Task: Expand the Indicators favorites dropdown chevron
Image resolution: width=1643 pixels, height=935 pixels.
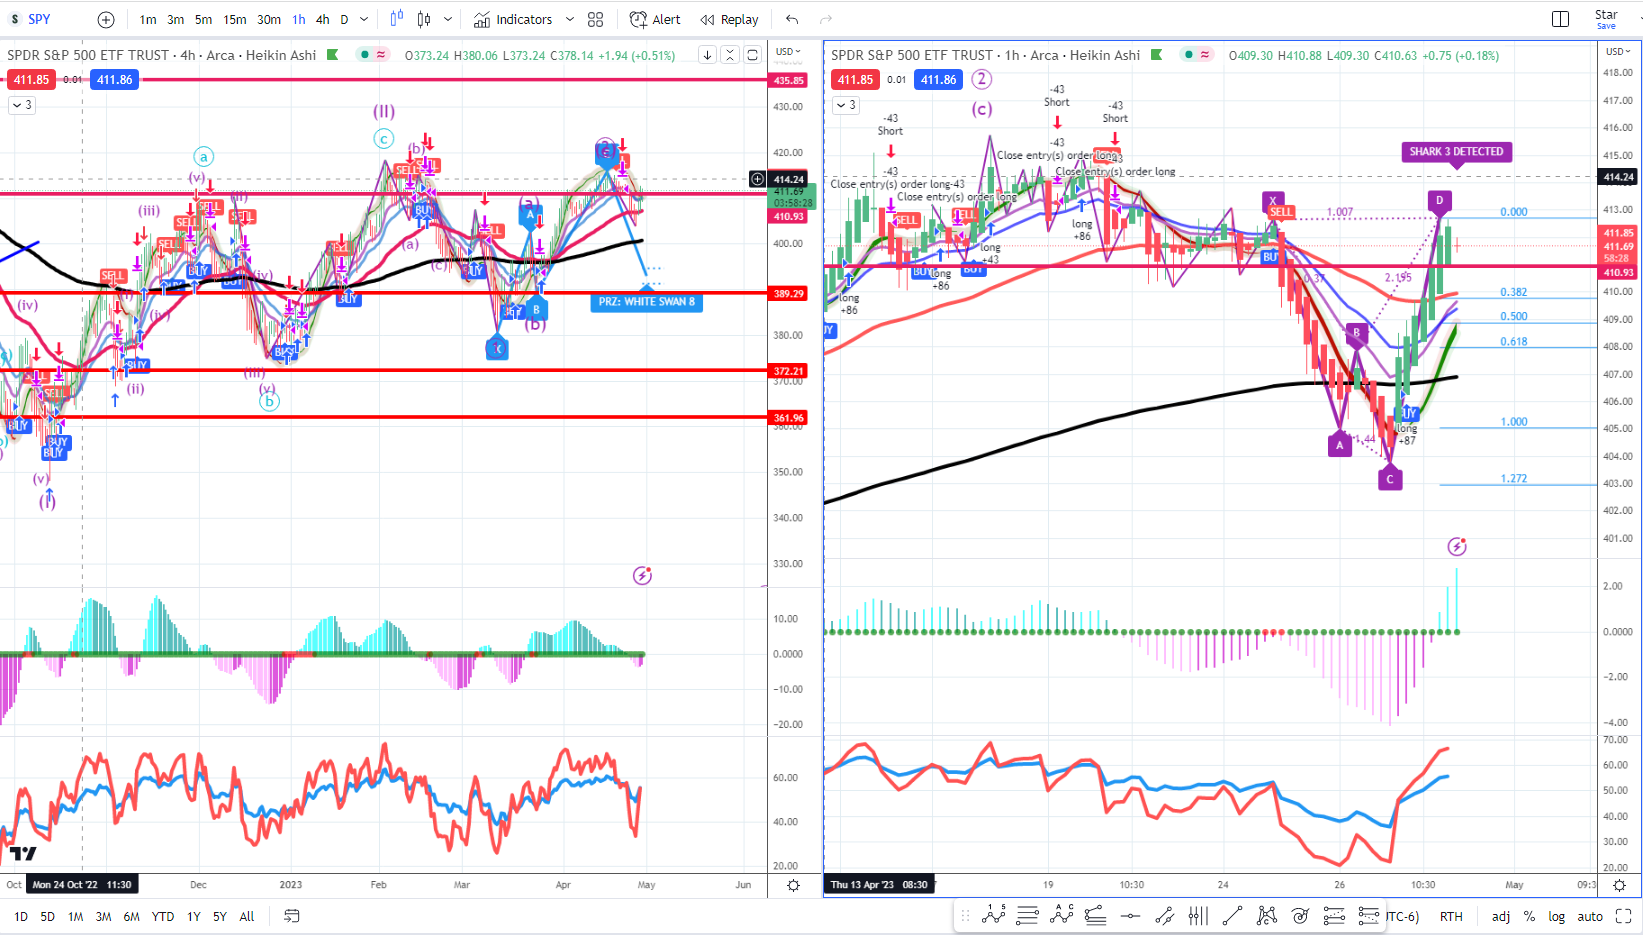Action: click(x=570, y=19)
